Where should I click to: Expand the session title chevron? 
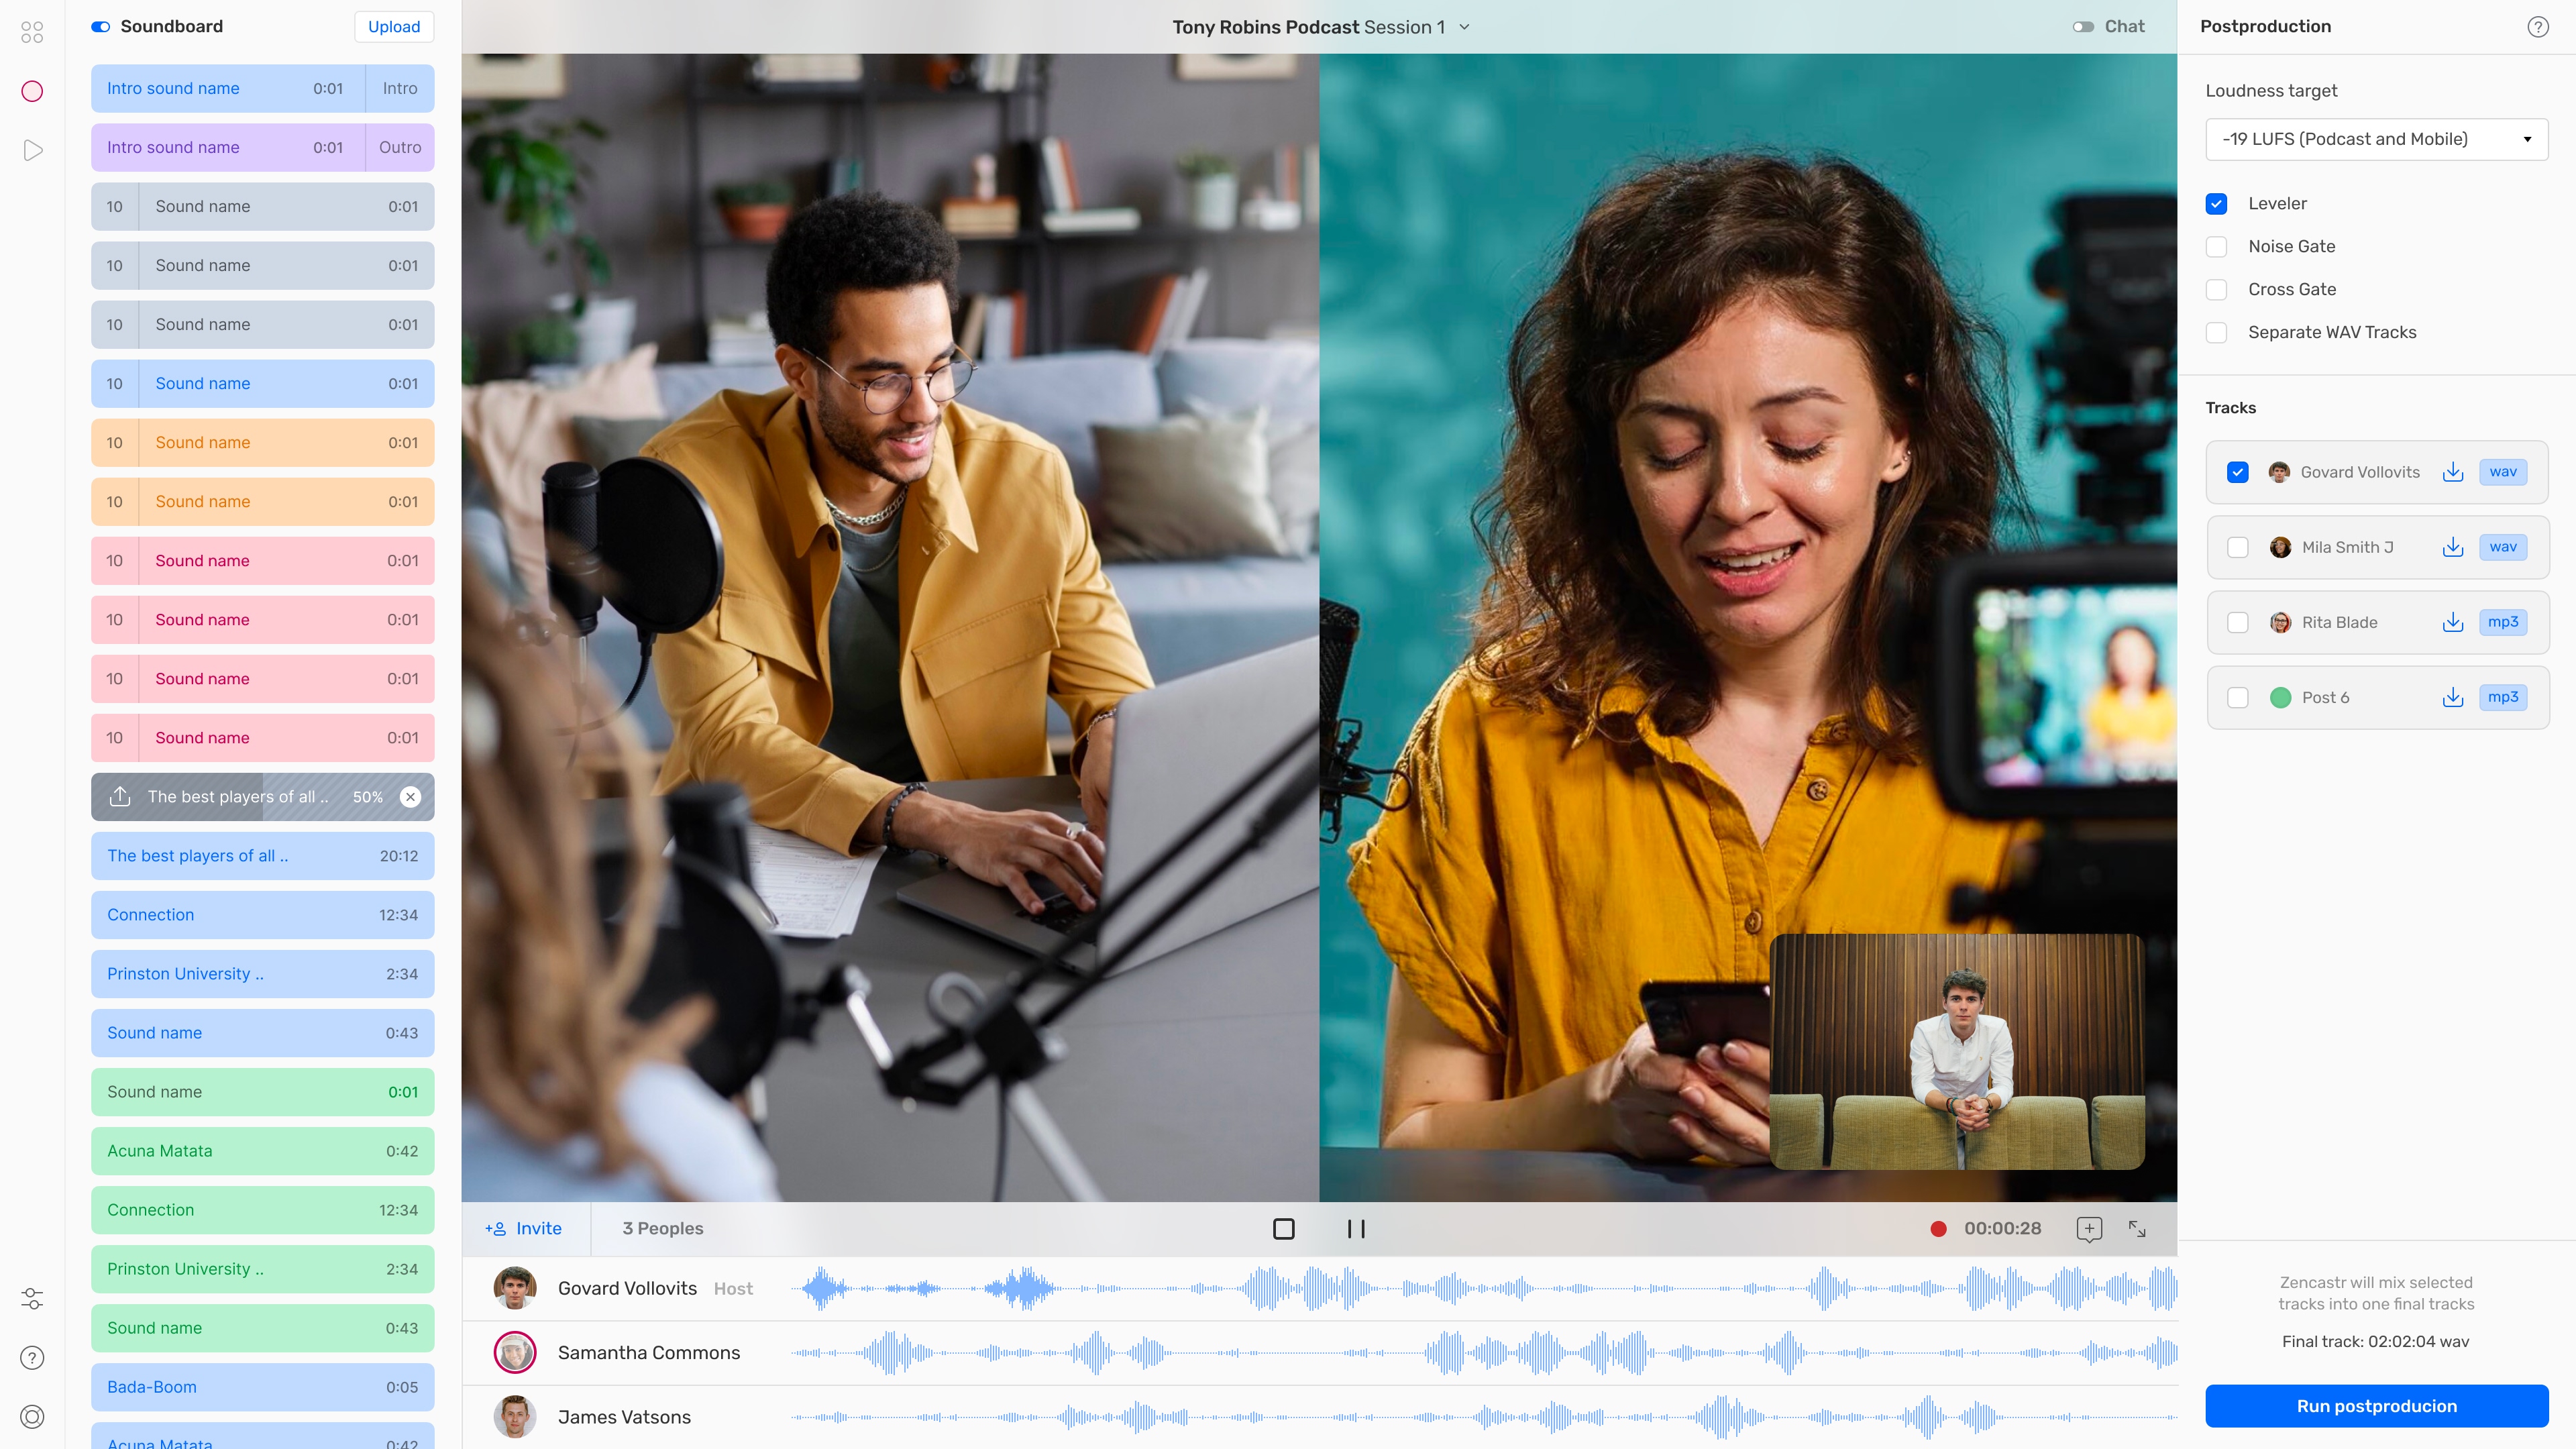[1464, 27]
